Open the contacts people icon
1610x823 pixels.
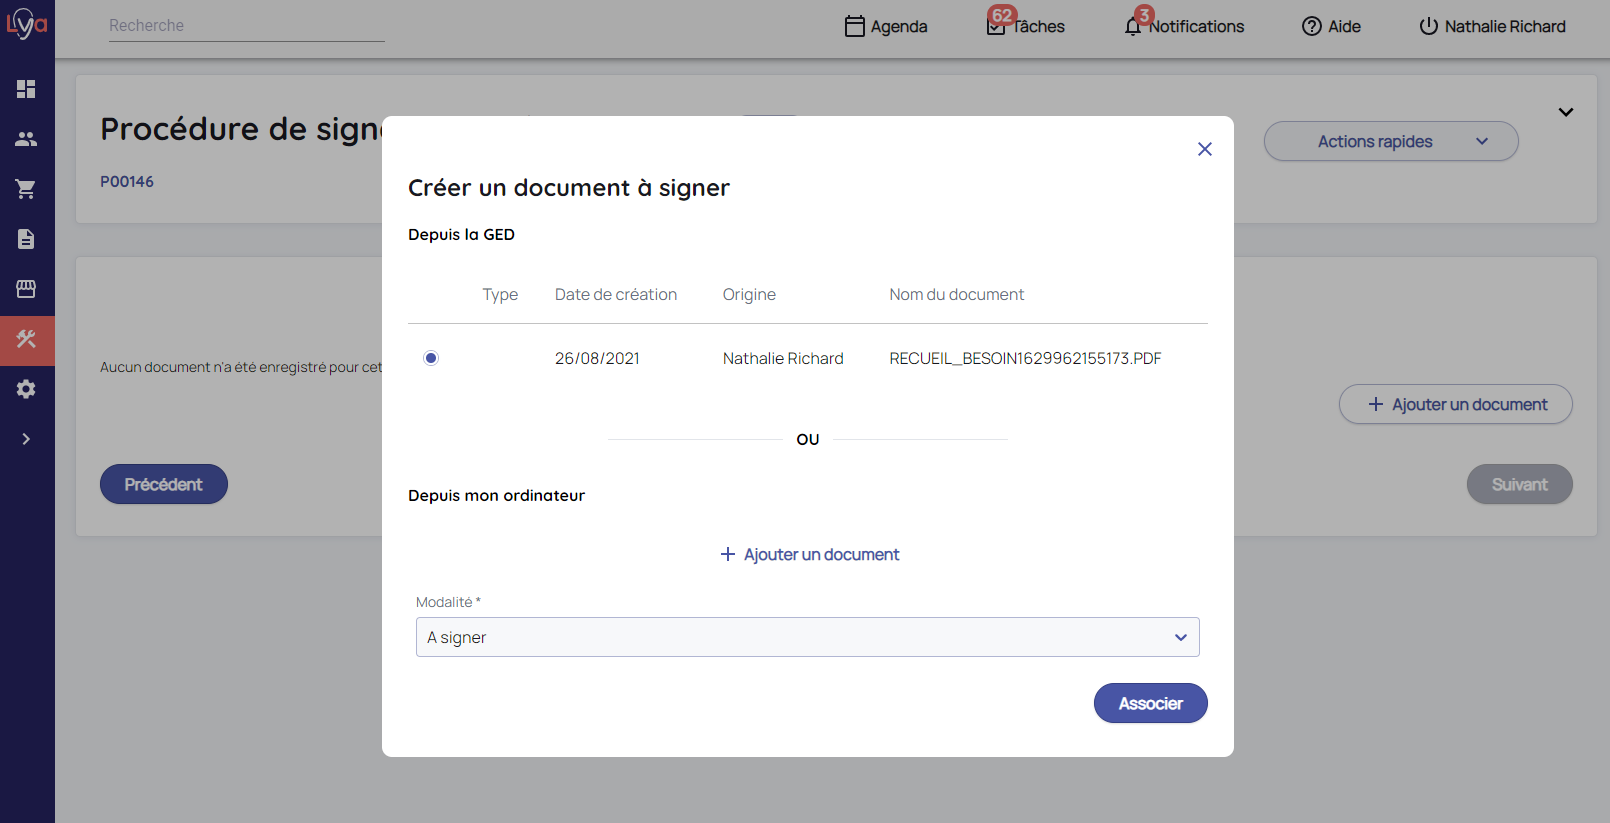click(26, 139)
